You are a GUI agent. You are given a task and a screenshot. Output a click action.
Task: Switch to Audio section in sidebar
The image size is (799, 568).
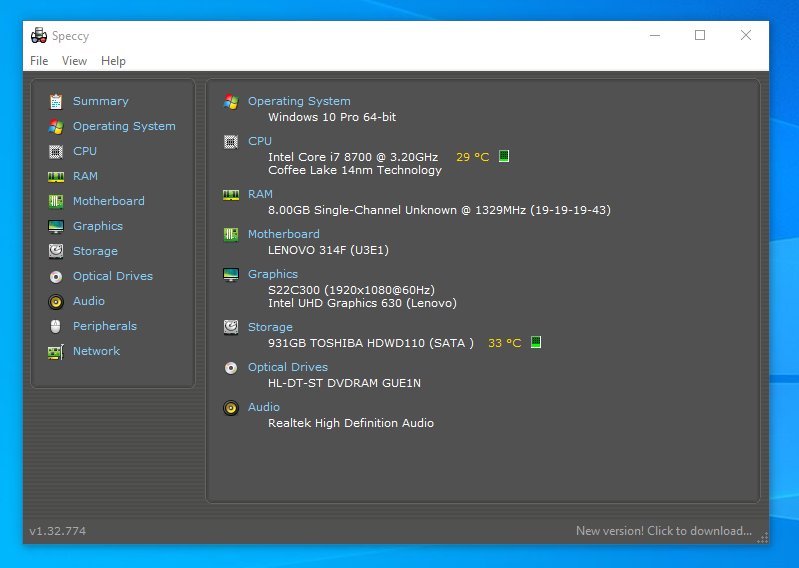coord(89,301)
